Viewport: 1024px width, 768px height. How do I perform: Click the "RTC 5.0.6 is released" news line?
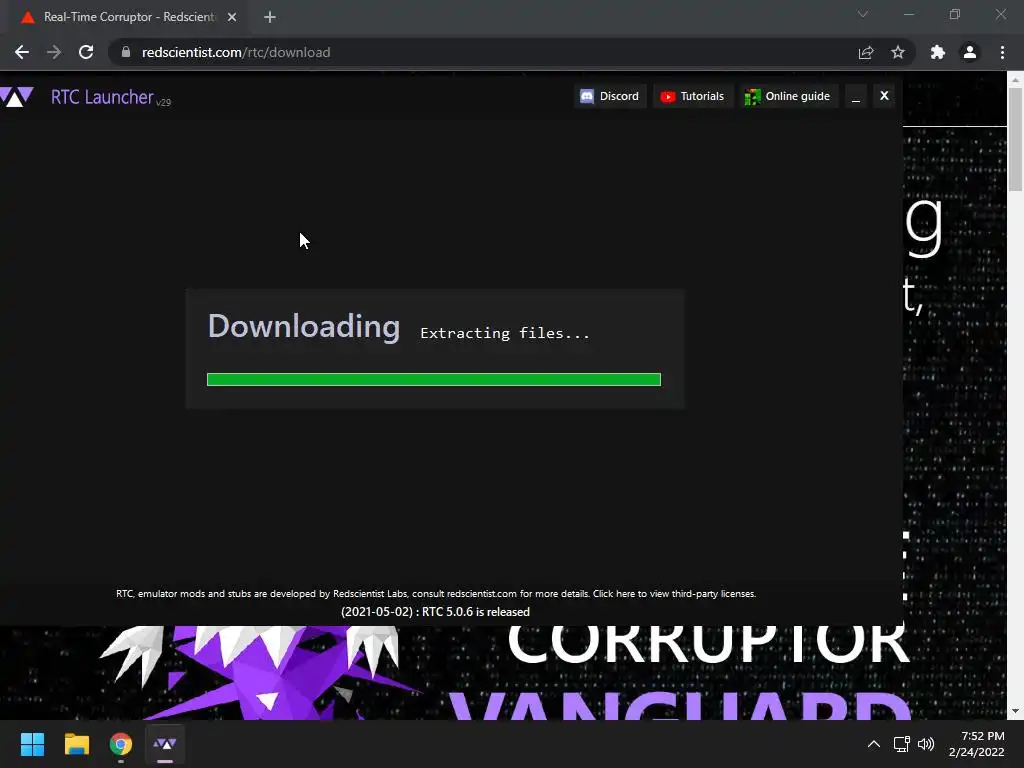coord(435,612)
